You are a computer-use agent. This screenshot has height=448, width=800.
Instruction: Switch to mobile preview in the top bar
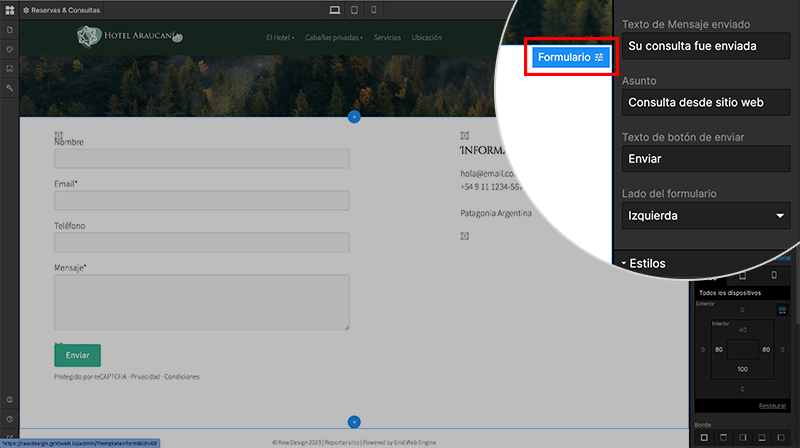point(373,10)
